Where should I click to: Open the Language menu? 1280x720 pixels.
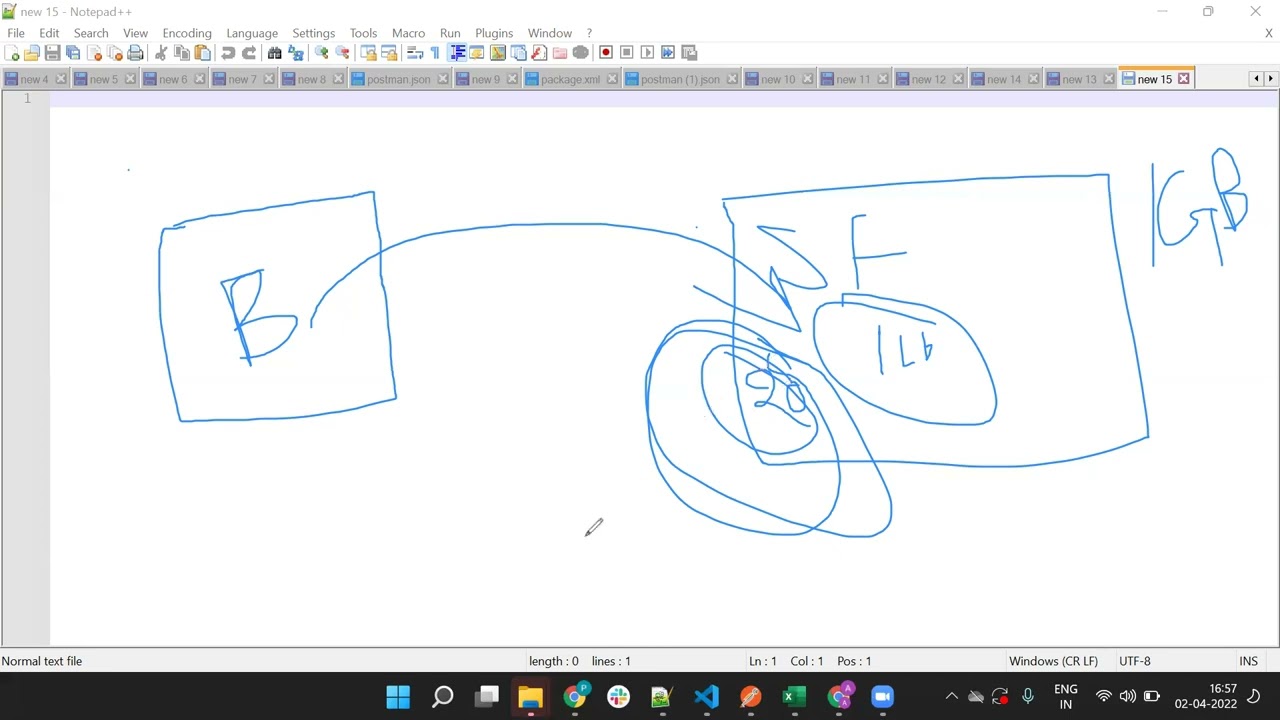click(252, 33)
